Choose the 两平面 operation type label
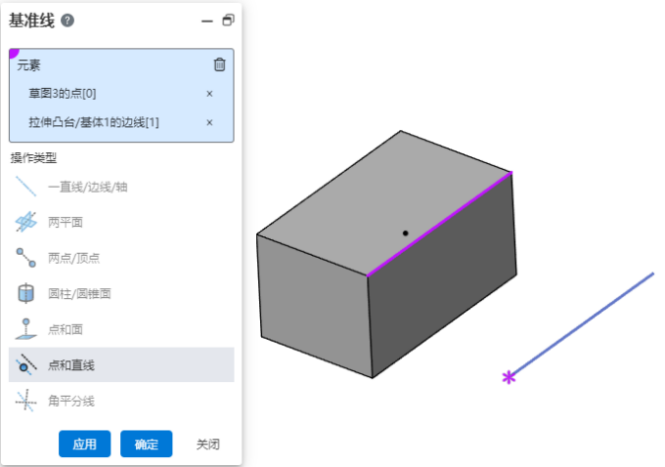Image resolution: width=665 pixels, height=467 pixels. [65, 222]
